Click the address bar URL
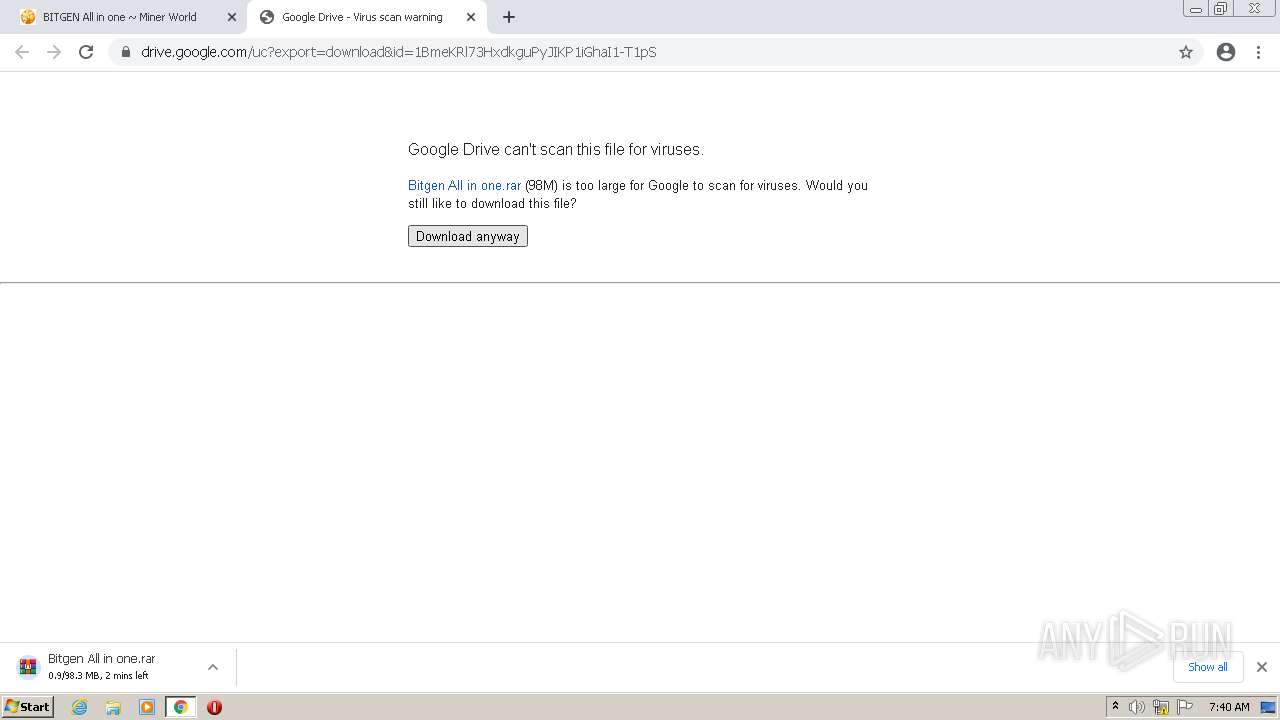 pyautogui.click(x=399, y=52)
